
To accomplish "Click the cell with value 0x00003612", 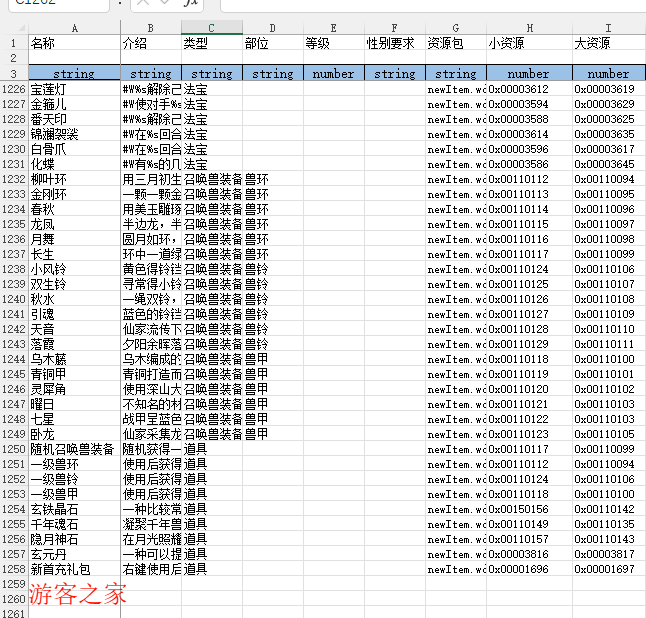I will pos(529,89).
